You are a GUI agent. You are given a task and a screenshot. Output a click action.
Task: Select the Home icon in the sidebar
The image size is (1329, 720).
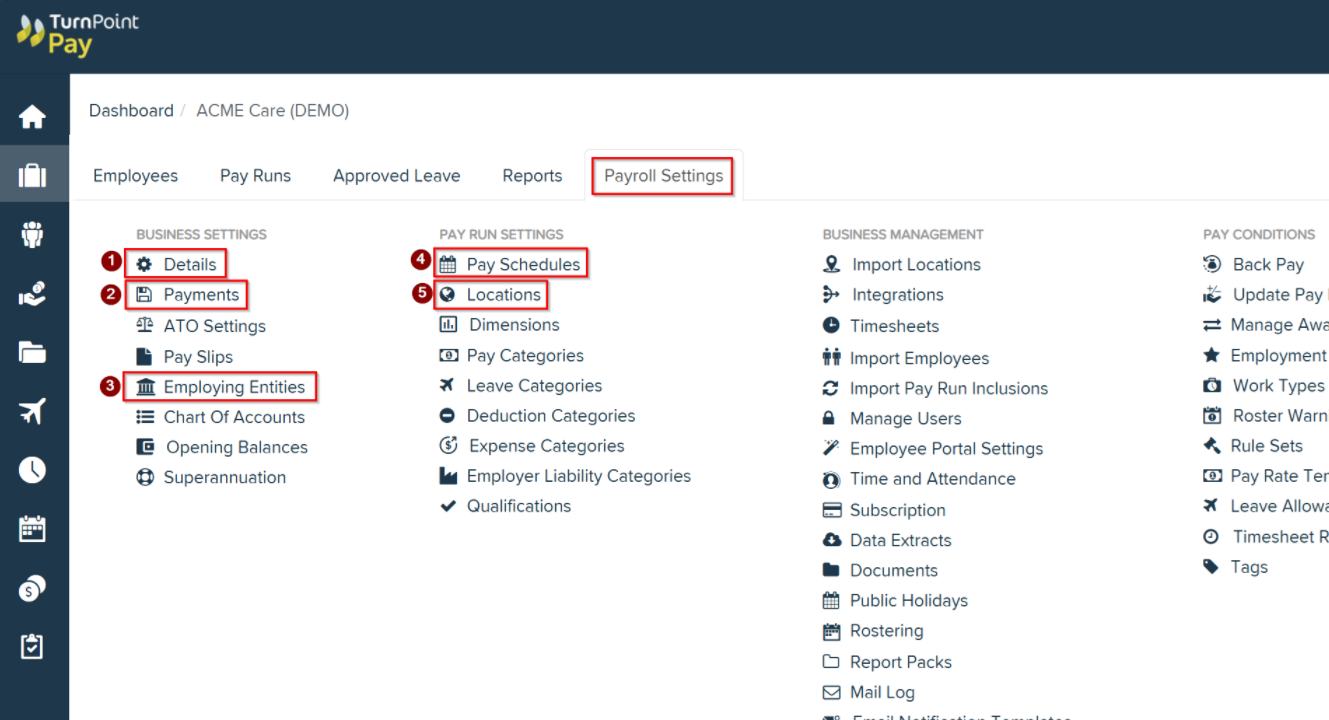pyautogui.click(x=33, y=115)
